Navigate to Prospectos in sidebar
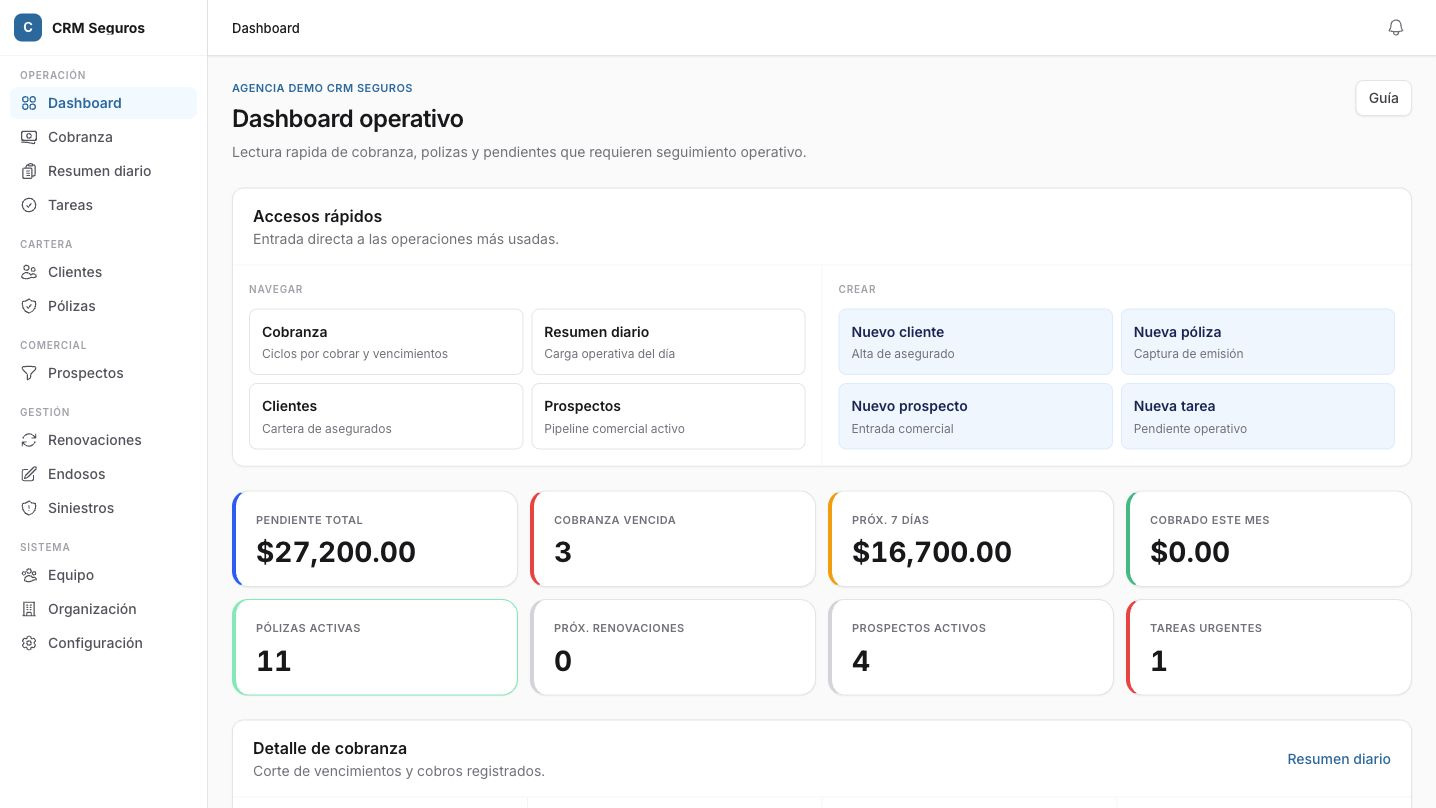The width and height of the screenshot is (1436, 808). 103,373
